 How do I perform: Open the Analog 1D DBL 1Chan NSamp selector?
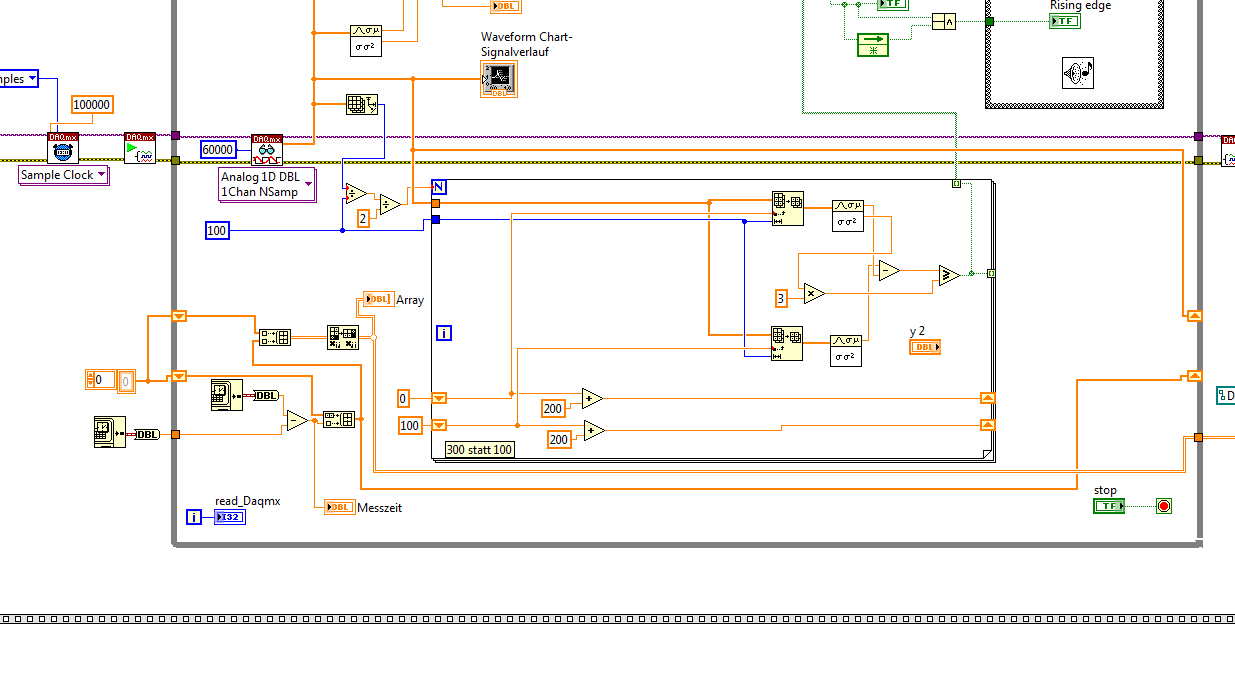(x=267, y=184)
